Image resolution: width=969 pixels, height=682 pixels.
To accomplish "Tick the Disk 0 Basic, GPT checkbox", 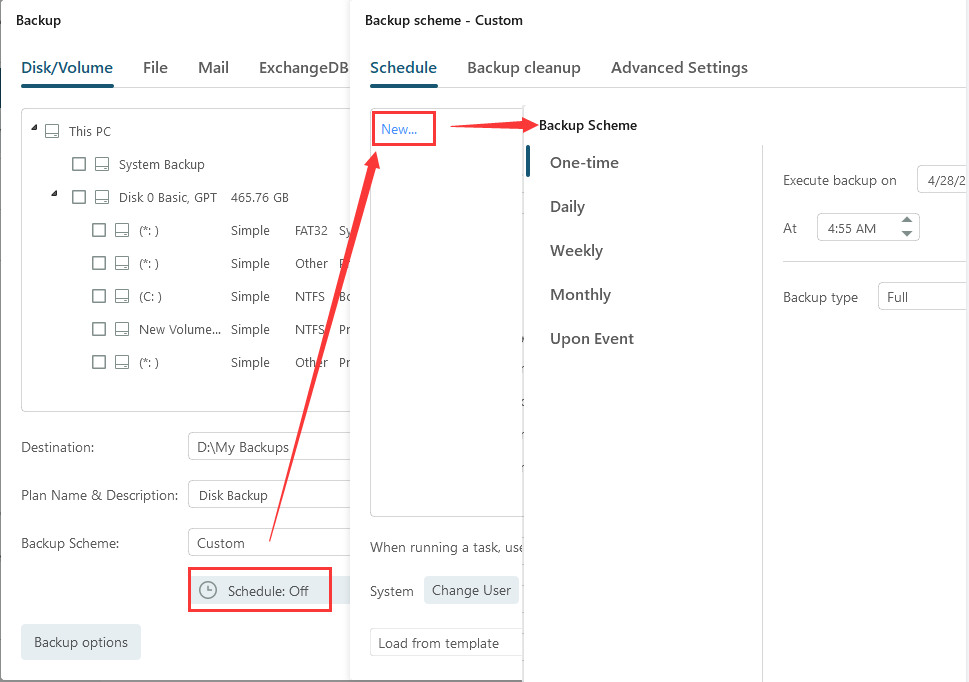I will (79, 197).
